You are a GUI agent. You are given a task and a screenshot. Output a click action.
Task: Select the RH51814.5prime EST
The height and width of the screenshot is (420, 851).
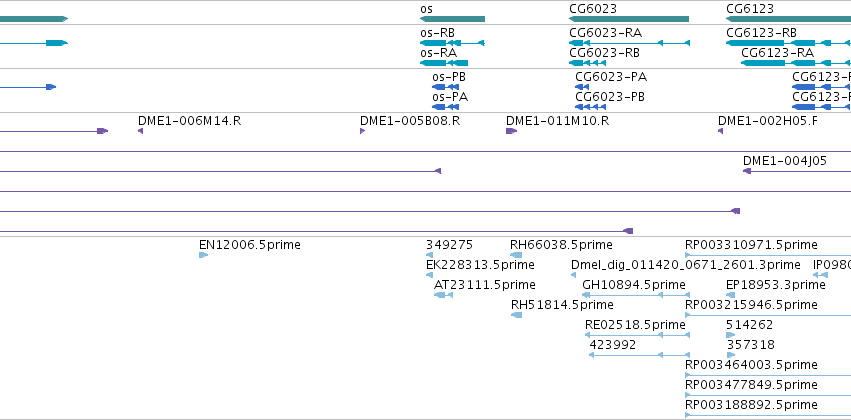(x=517, y=315)
